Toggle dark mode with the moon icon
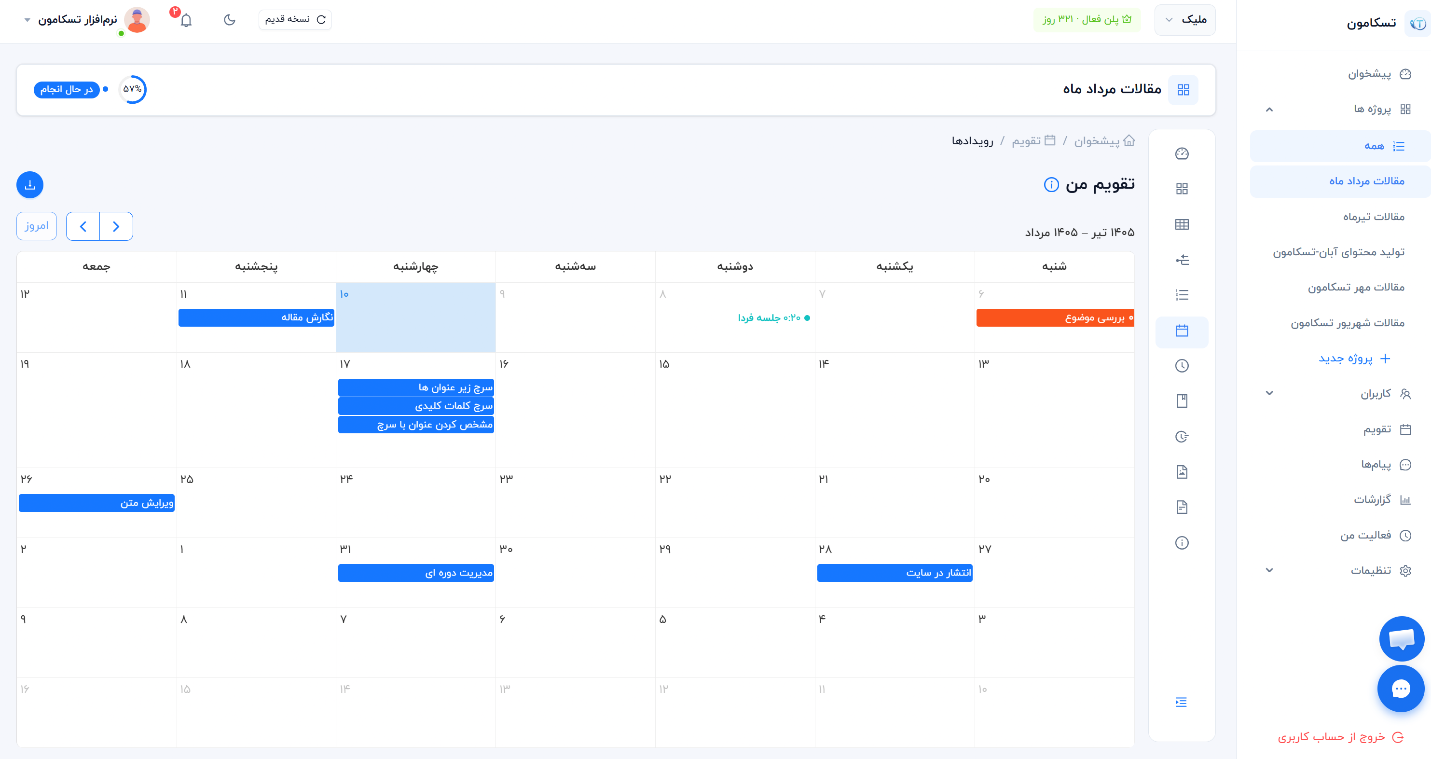The width and height of the screenshot is (1431, 759). point(229,20)
